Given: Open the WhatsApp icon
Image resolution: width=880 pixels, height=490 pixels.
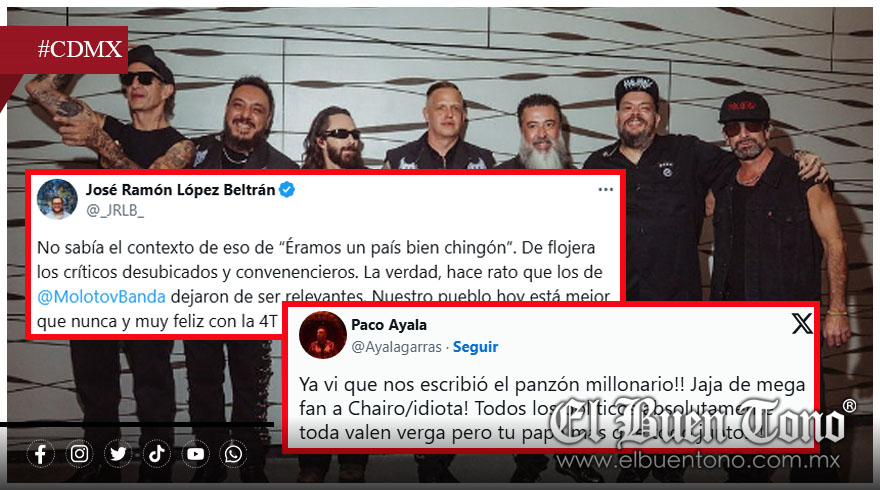Looking at the screenshot, I should (233, 454).
